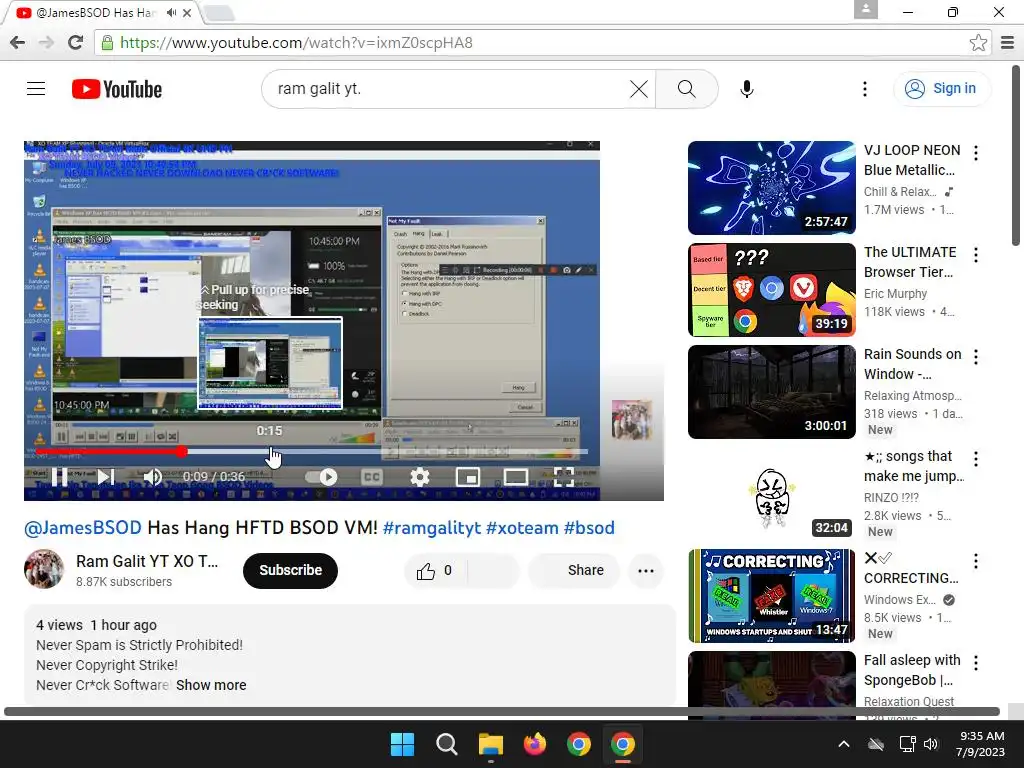Open the YouTube settings three-dot menu
This screenshot has height=768, width=1024.
865,89
